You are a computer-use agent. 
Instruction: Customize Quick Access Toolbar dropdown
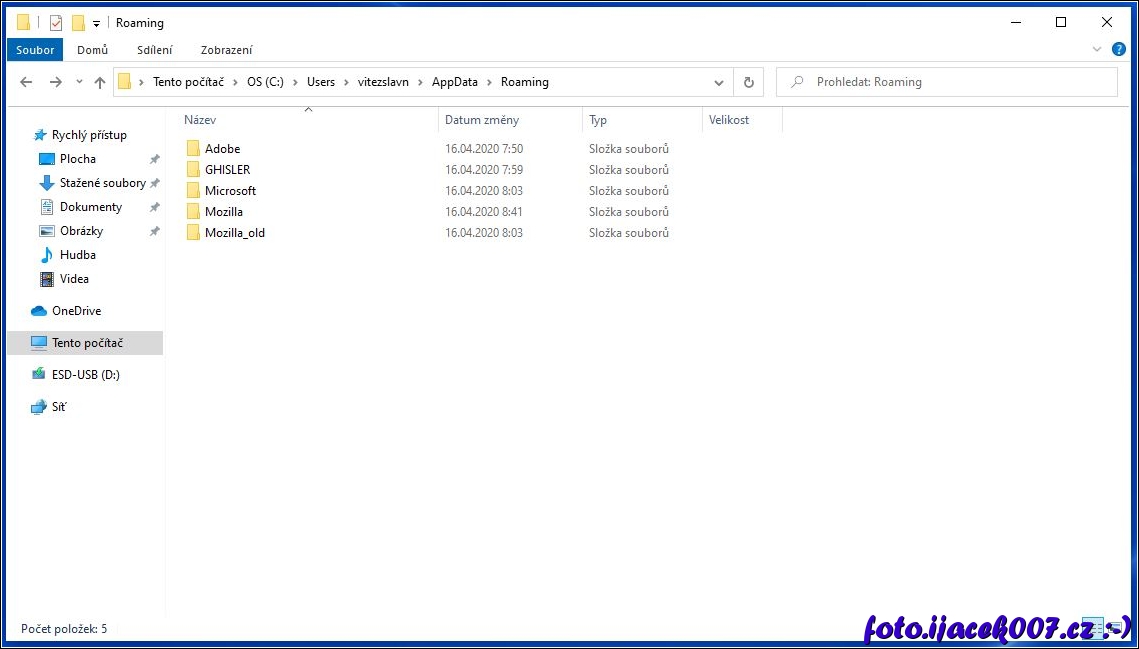[x=96, y=23]
